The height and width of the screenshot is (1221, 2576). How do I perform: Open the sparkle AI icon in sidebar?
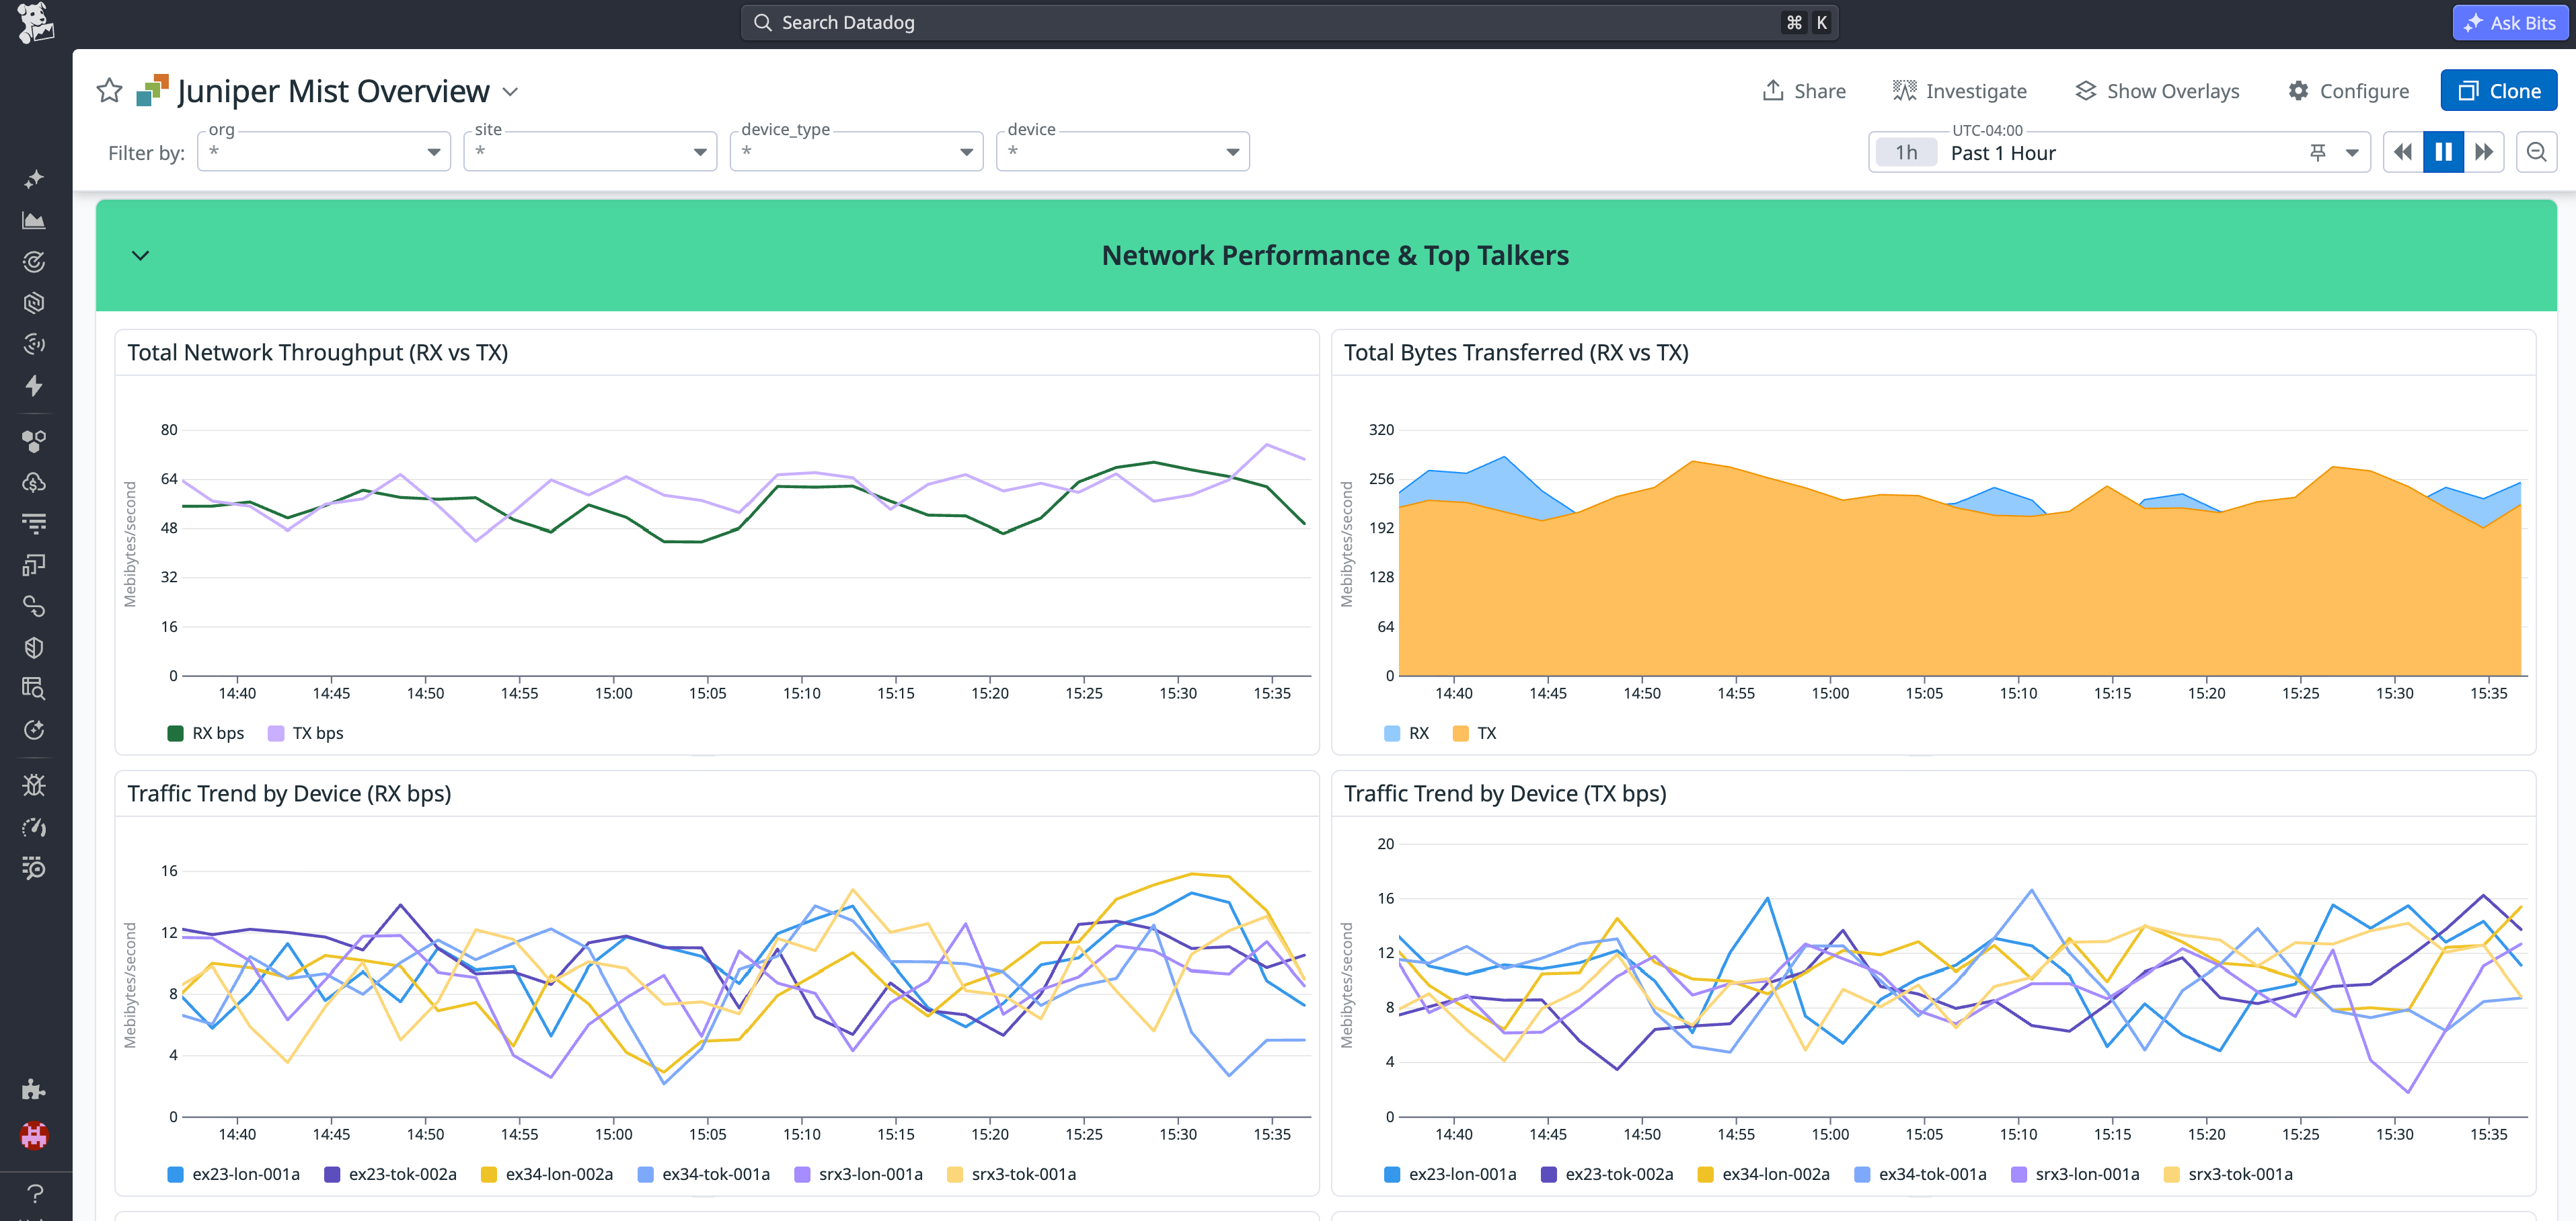(x=34, y=179)
